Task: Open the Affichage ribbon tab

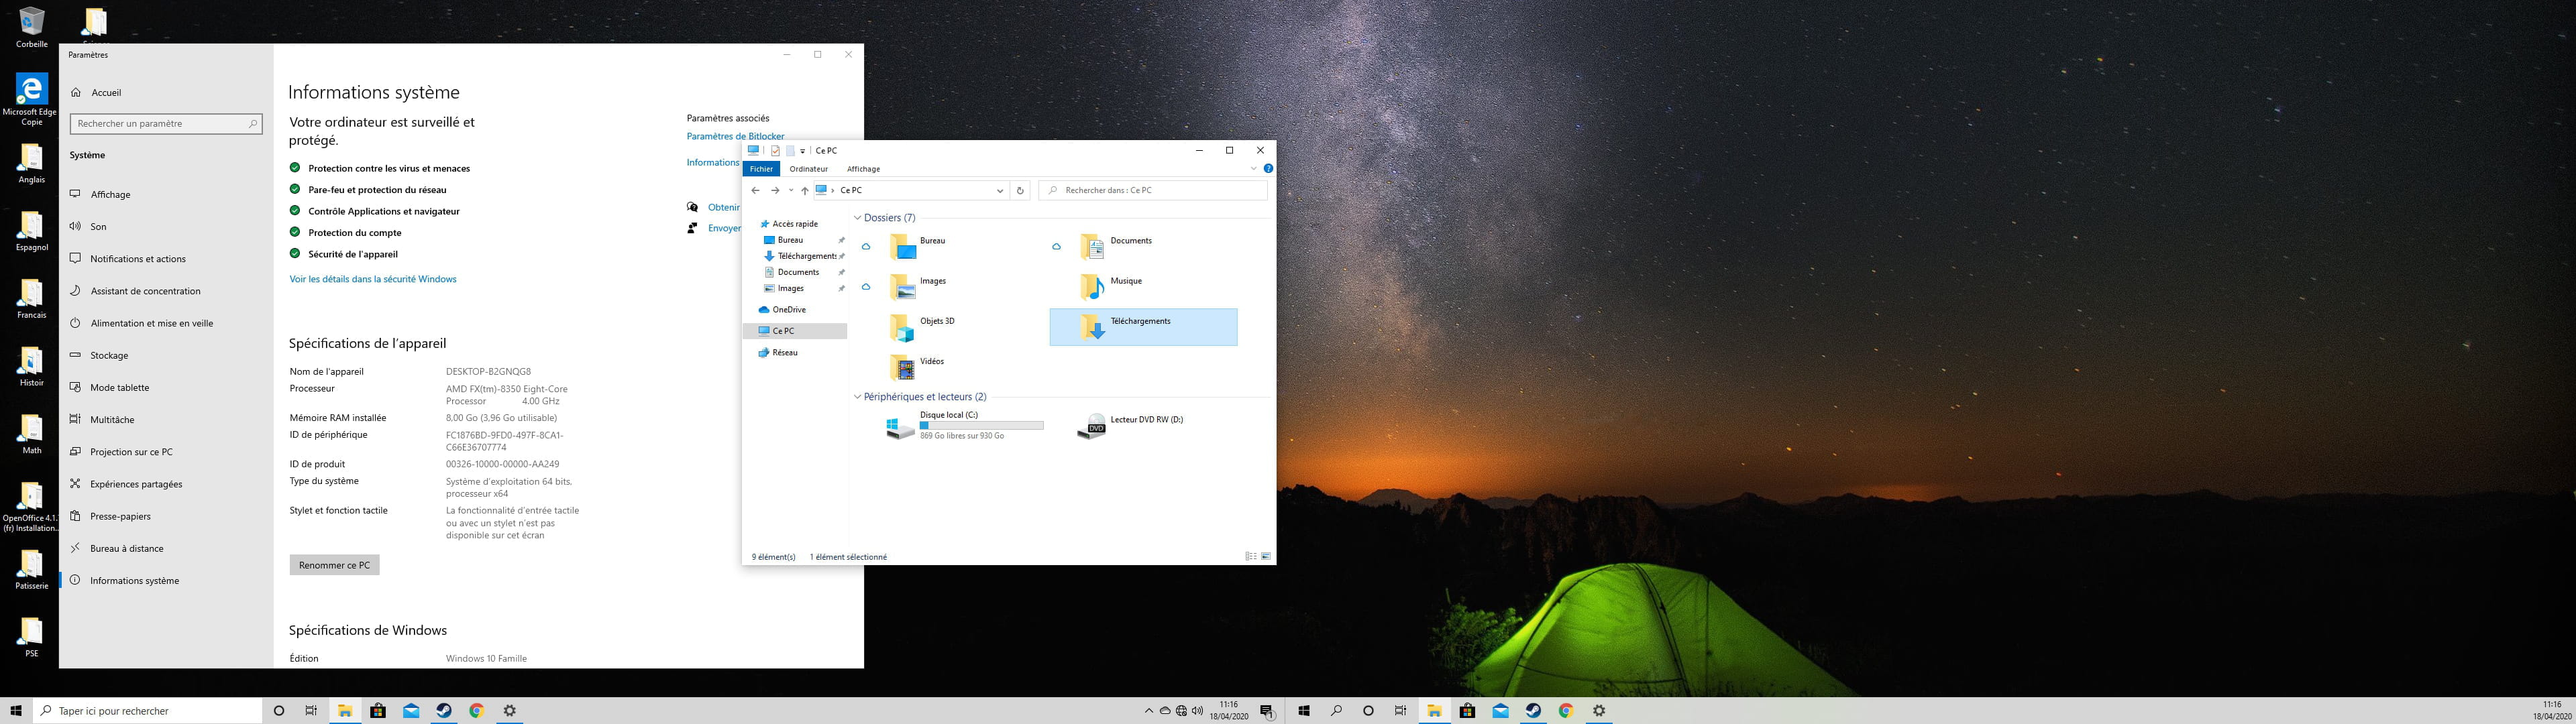Action: pos(863,169)
